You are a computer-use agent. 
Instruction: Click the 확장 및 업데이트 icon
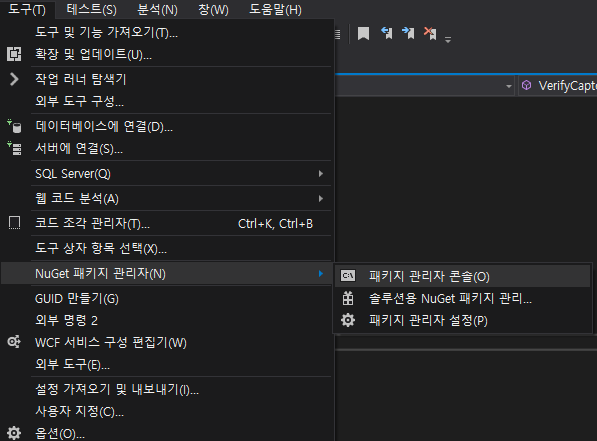coord(14,54)
